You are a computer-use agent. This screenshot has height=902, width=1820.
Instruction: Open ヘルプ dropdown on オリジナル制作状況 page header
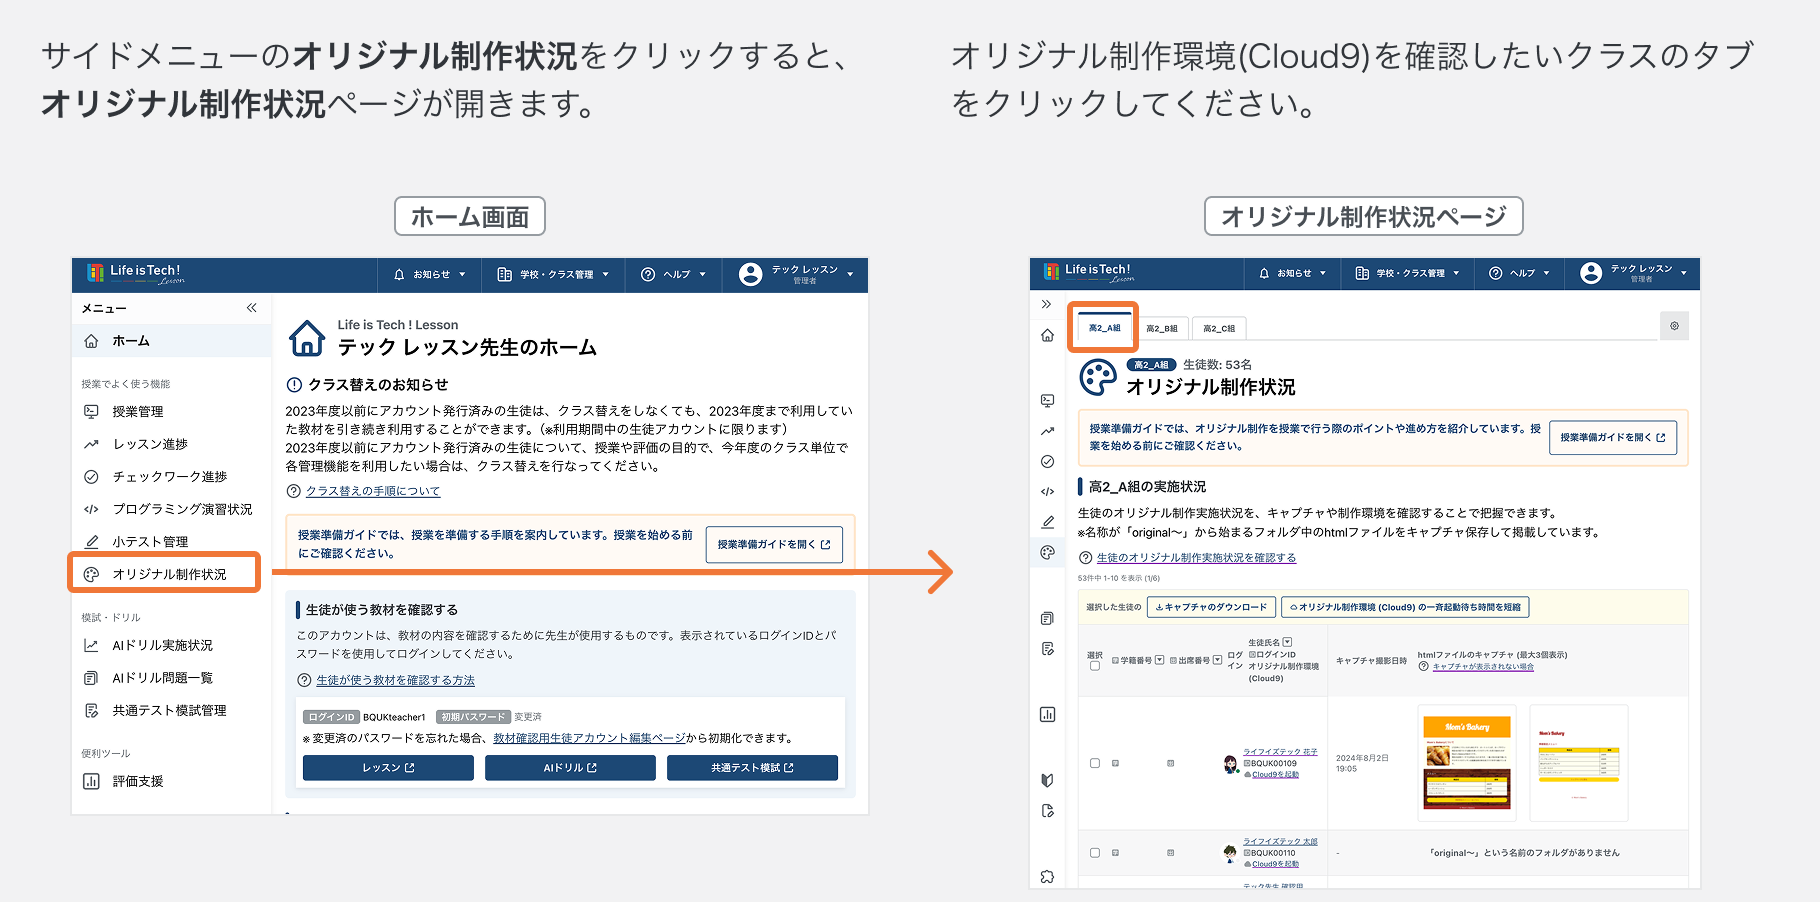[x=1519, y=273]
